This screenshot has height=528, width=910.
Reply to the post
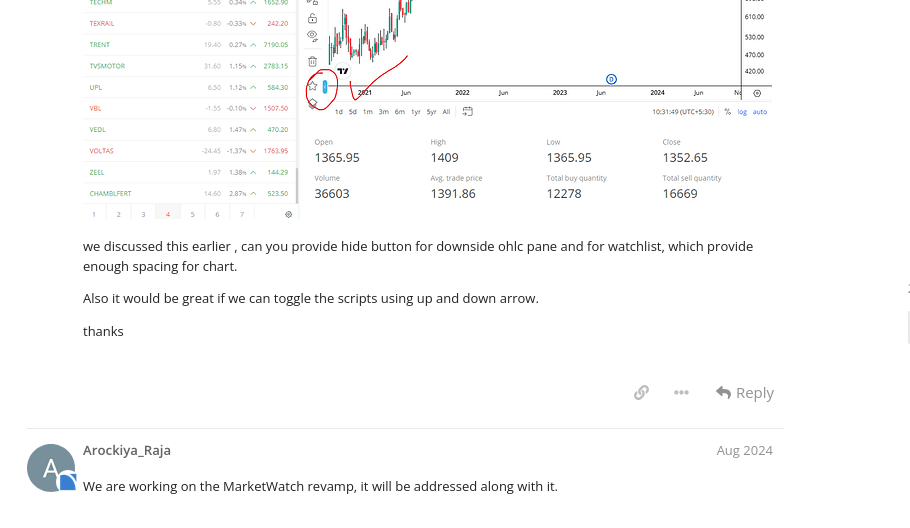click(745, 393)
